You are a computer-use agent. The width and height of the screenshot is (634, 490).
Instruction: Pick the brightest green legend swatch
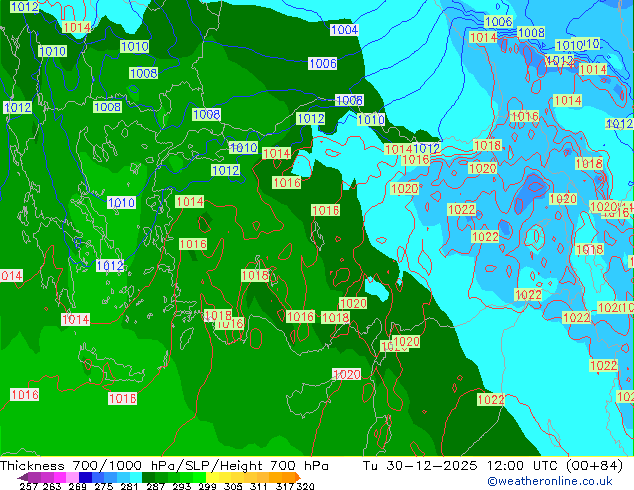pos(199,477)
